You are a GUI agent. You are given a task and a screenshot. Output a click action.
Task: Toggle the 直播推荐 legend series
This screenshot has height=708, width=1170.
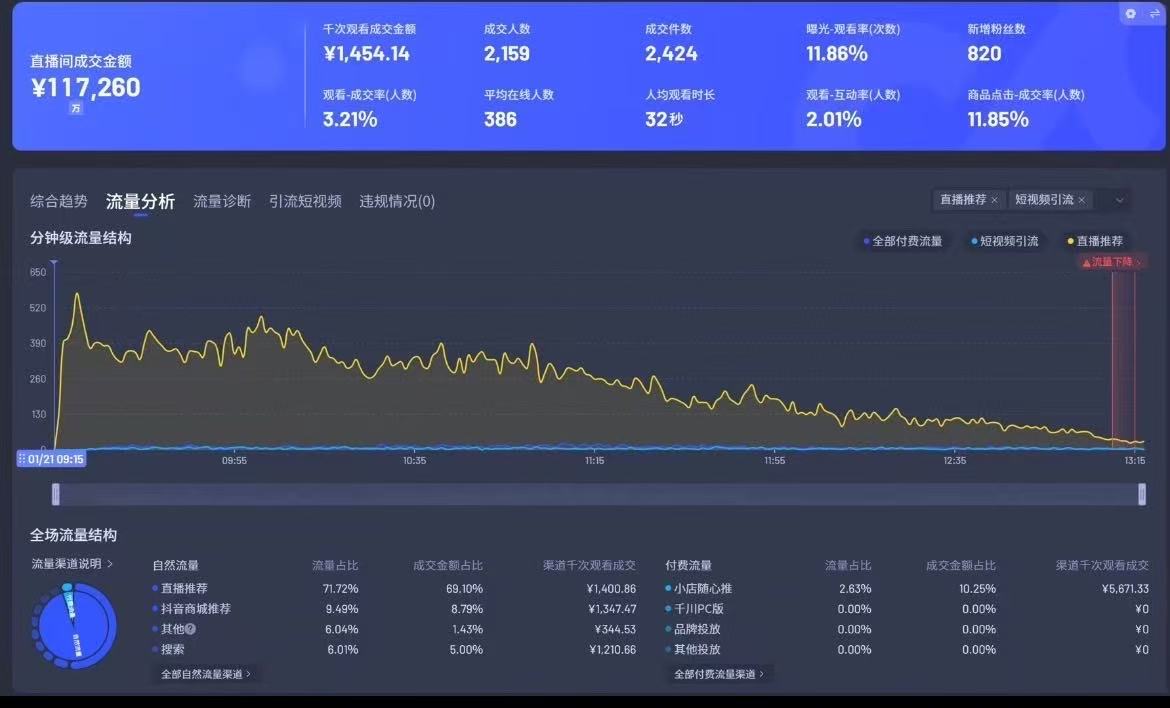click(1094, 241)
